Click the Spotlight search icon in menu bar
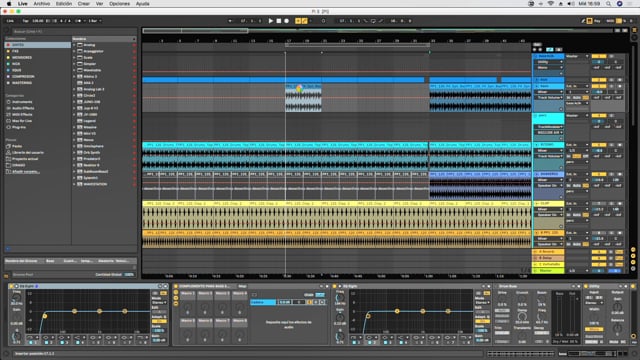Screen dimensions: 640x360 point(609,4)
